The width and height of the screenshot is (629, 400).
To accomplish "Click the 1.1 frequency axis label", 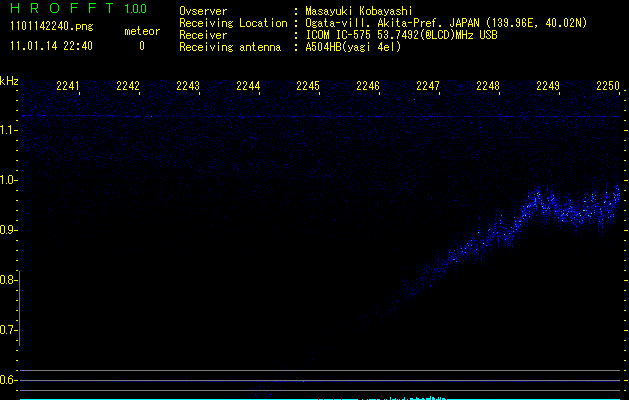I will (8, 130).
